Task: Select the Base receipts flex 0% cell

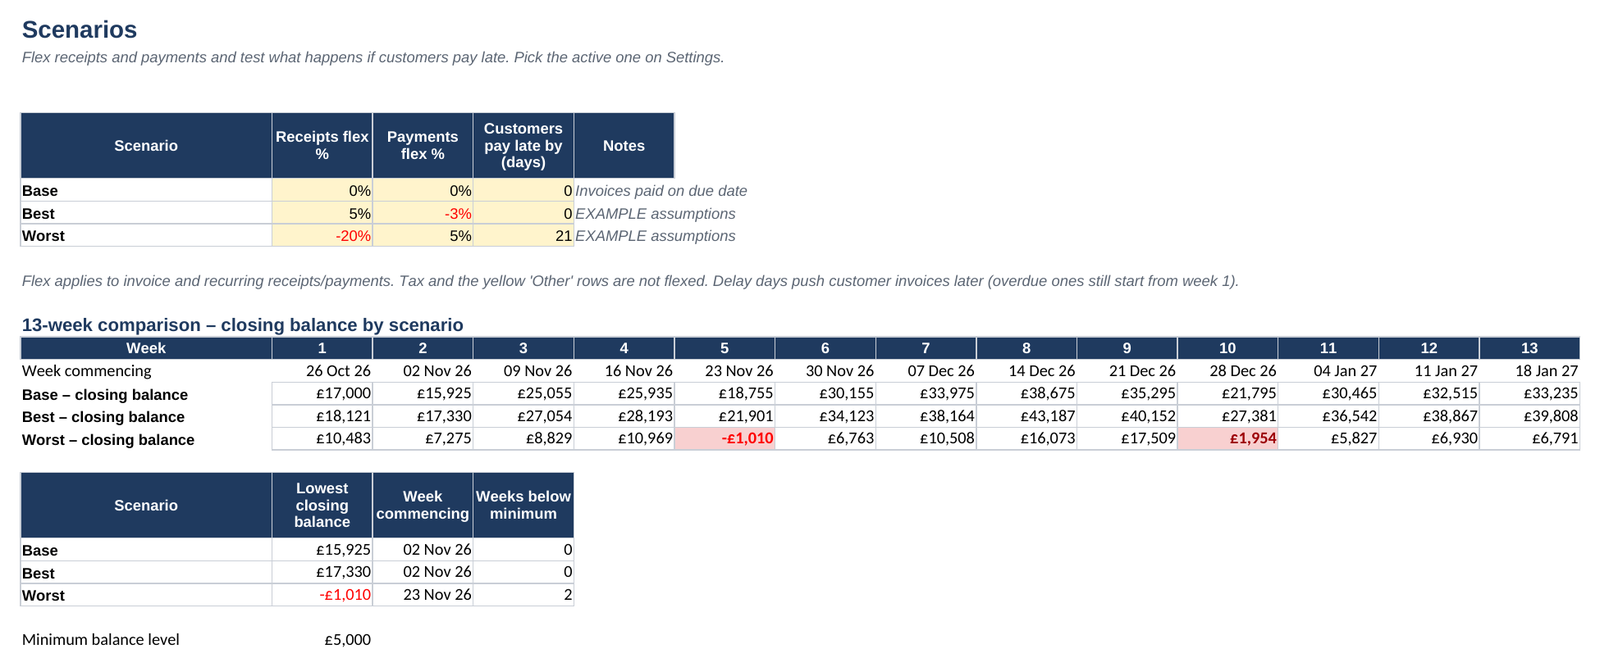Action: 322,190
